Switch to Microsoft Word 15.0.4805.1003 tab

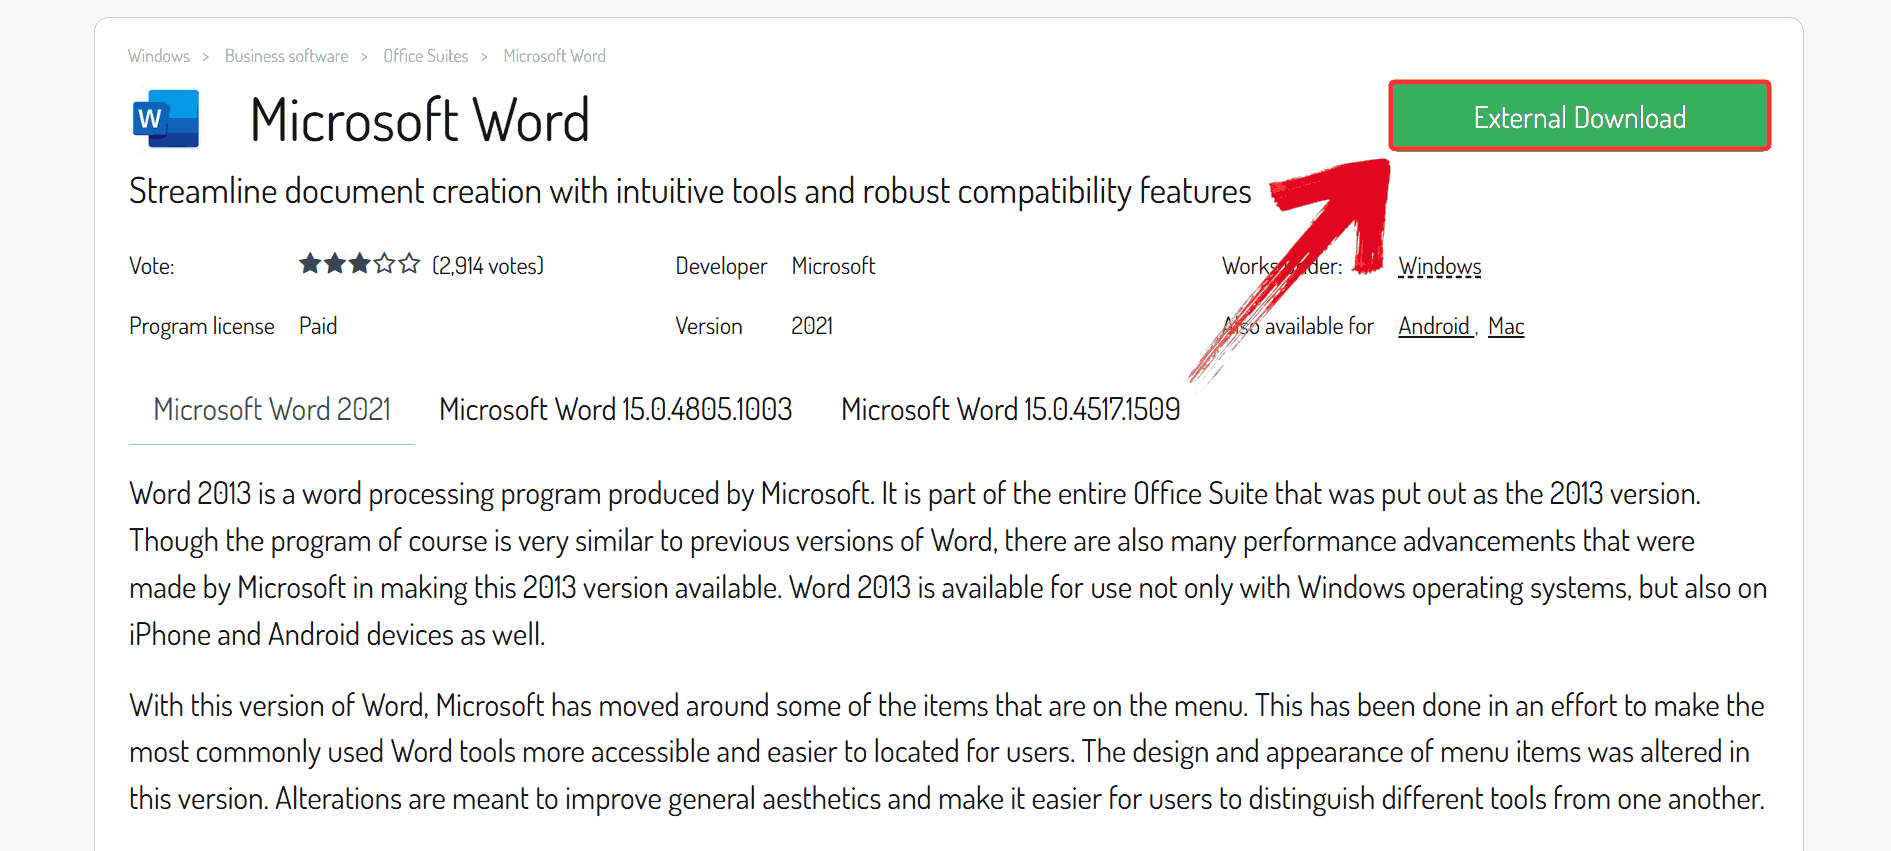tap(616, 410)
